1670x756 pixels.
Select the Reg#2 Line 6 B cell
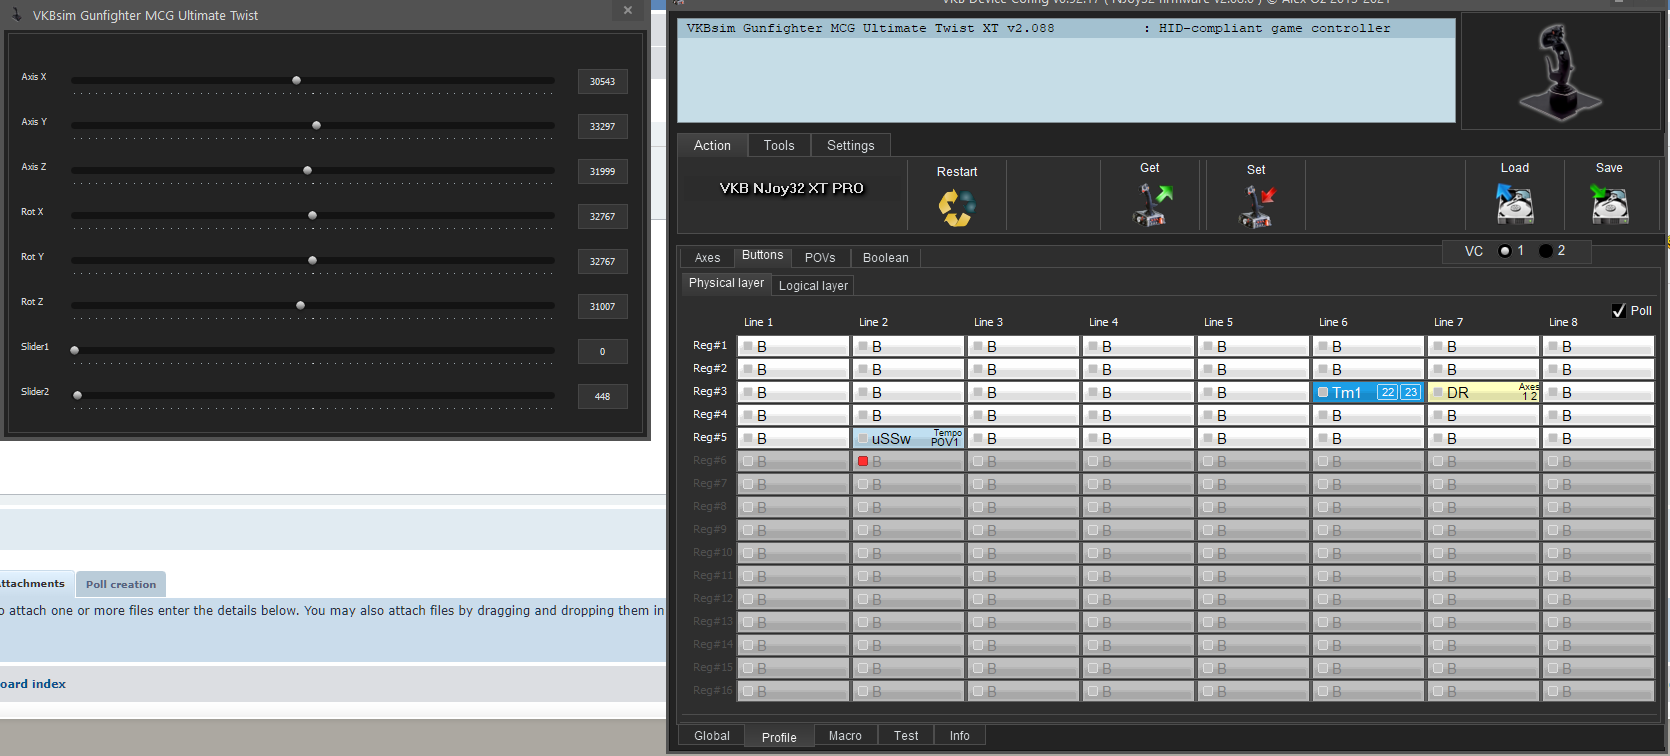(x=1368, y=369)
